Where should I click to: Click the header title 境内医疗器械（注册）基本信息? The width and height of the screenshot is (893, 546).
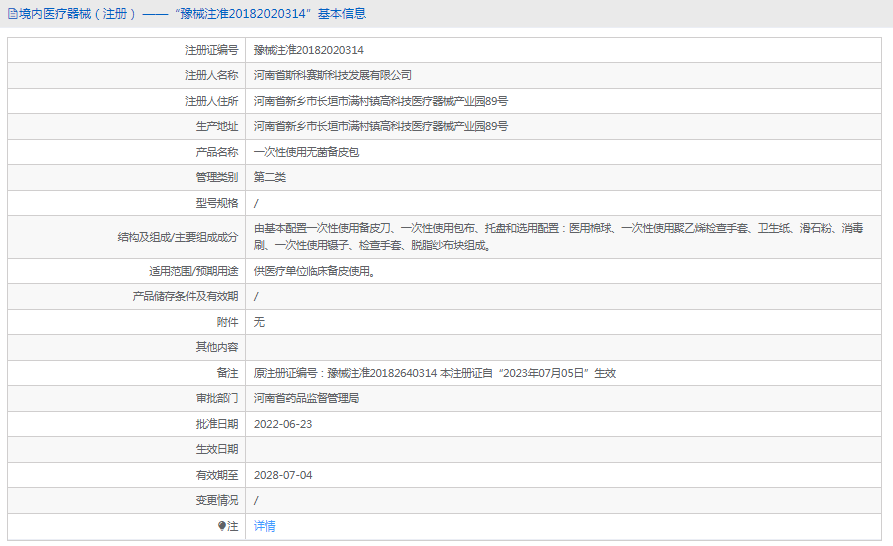pos(192,14)
